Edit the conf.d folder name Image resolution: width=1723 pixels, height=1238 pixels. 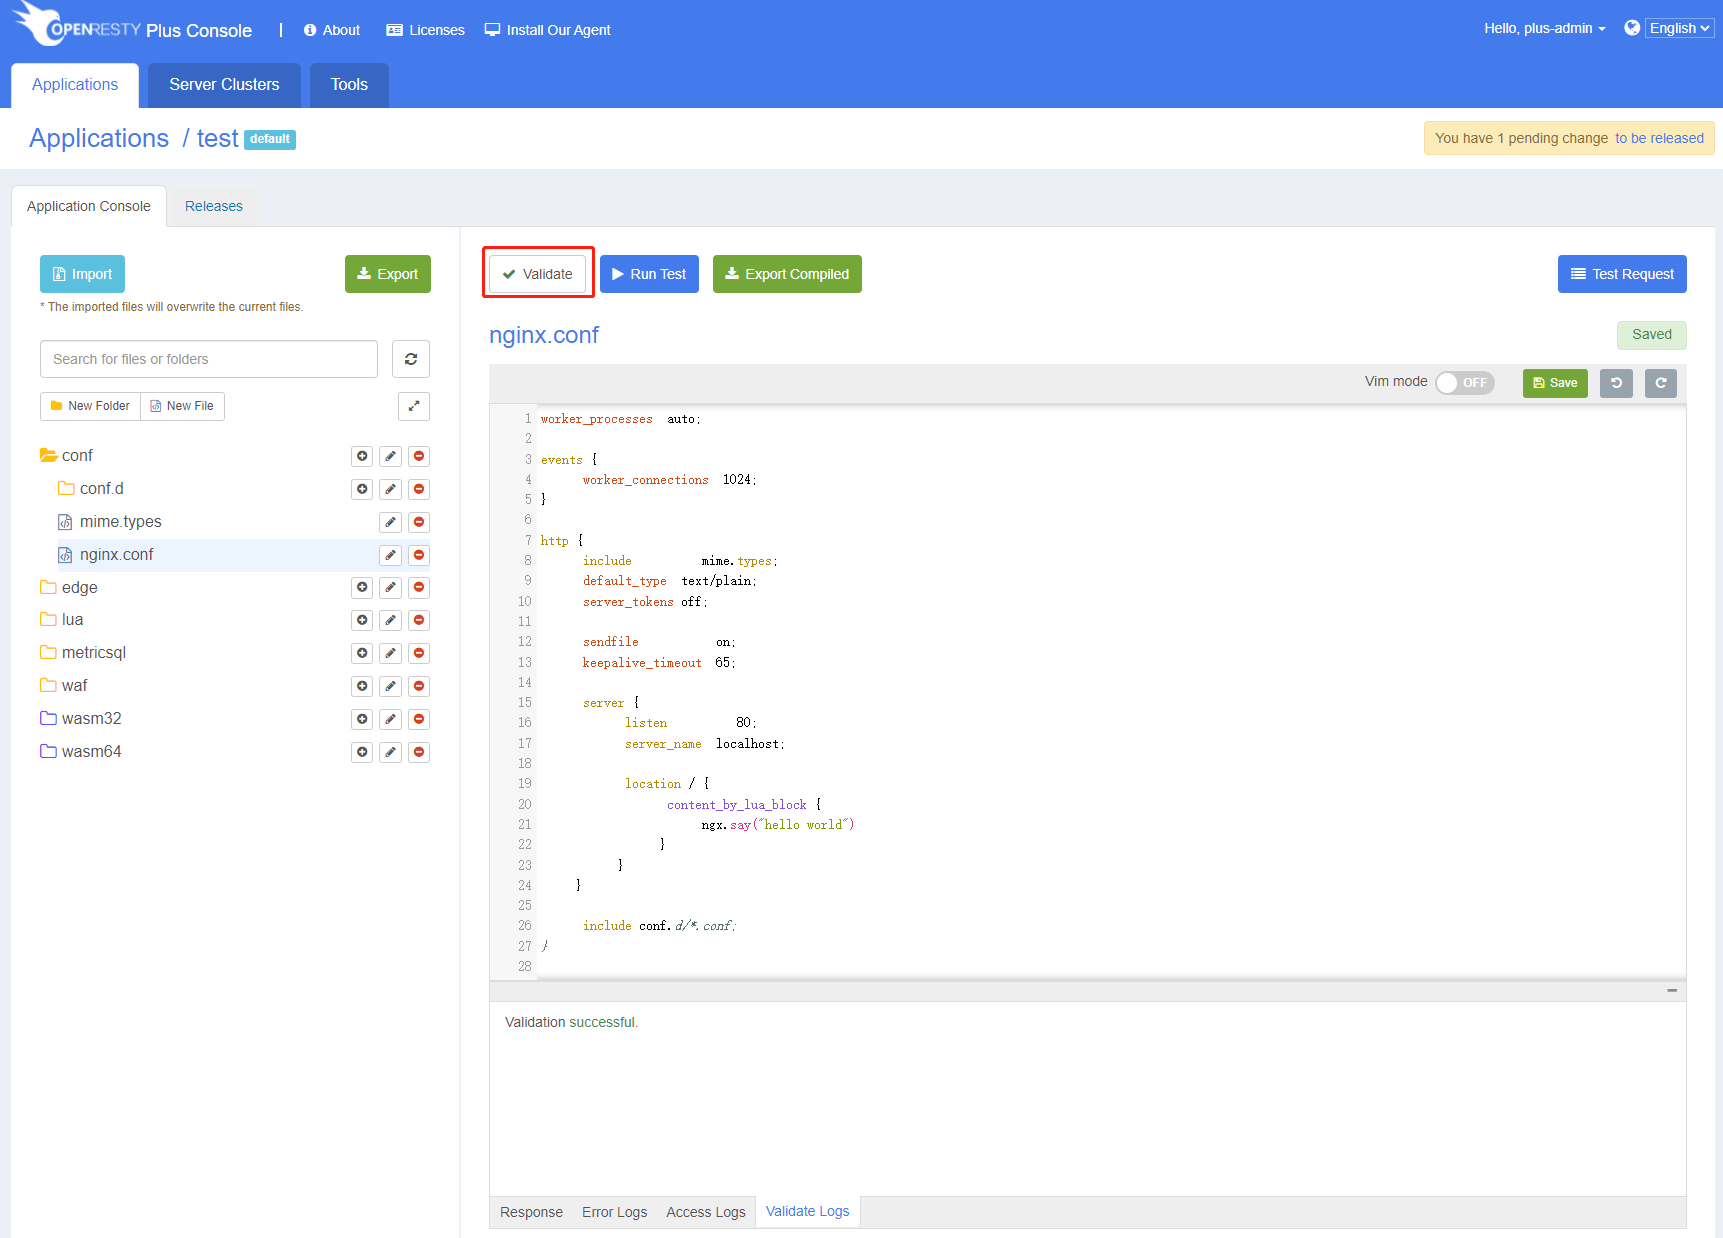tap(391, 489)
